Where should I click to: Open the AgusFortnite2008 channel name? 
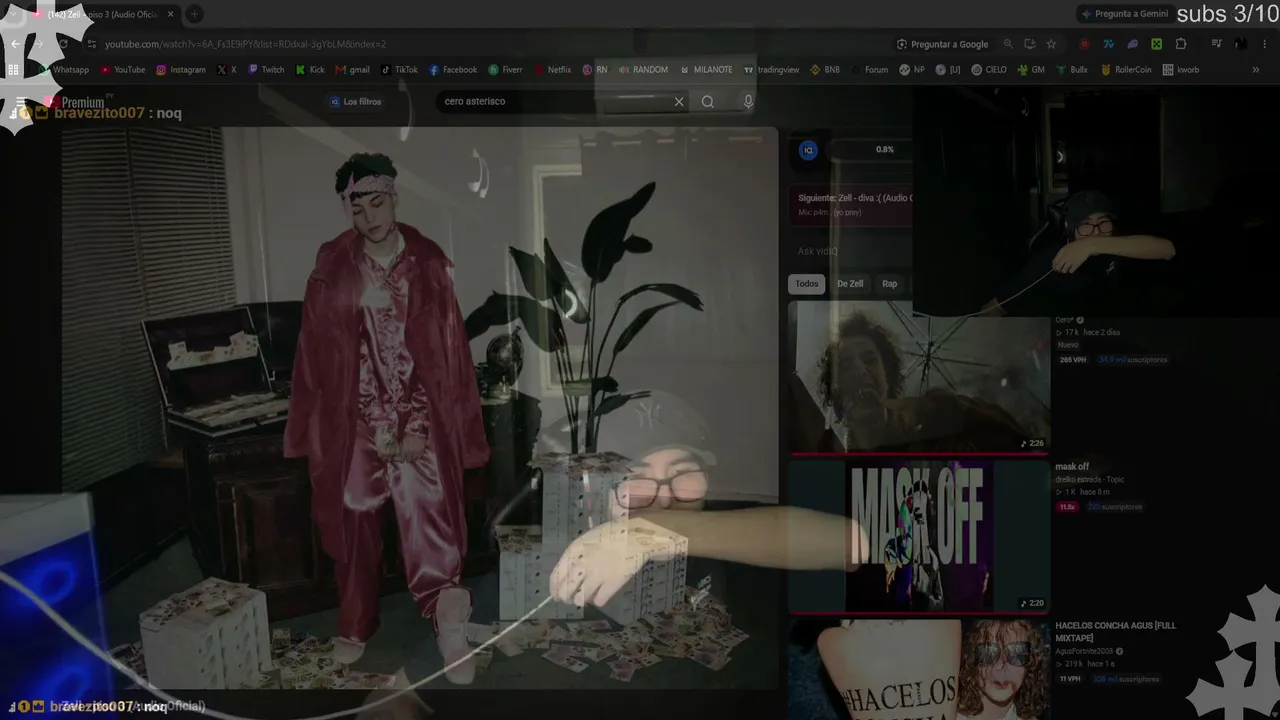[1084, 651]
